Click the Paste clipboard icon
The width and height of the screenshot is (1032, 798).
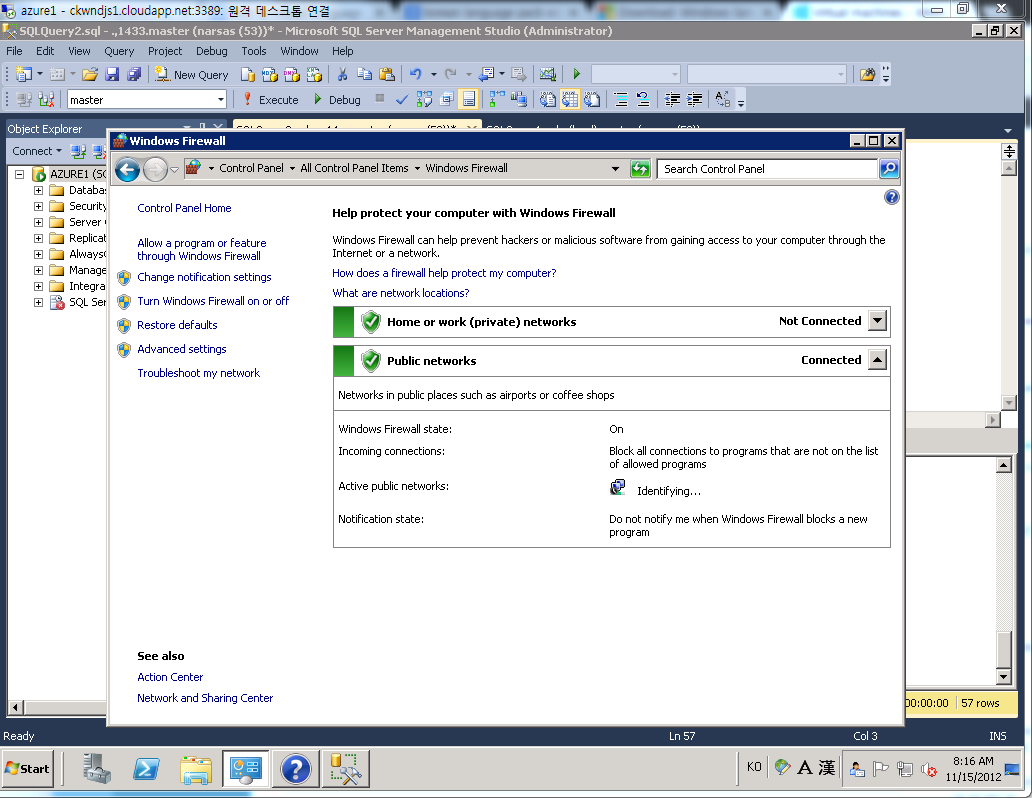coord(387,74)
